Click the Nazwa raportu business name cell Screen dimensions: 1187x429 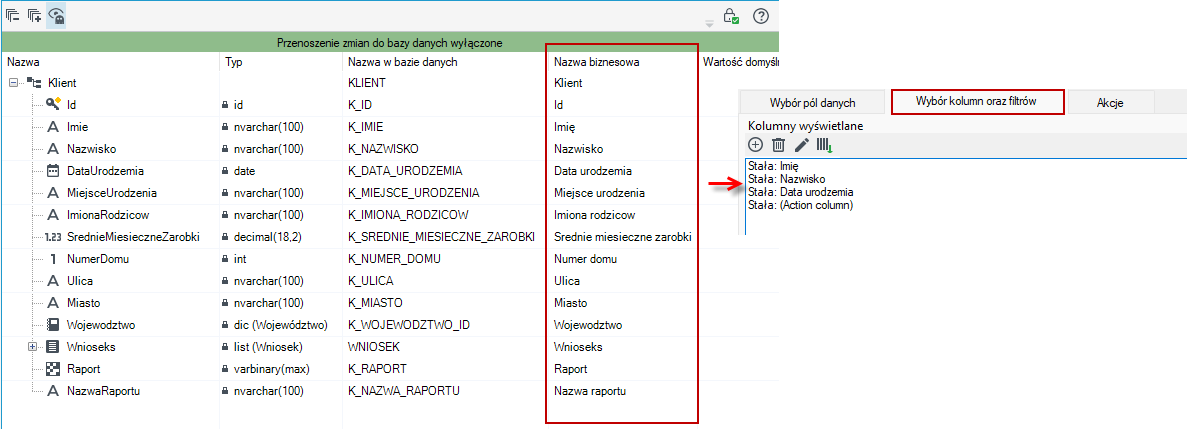(591, 391)
